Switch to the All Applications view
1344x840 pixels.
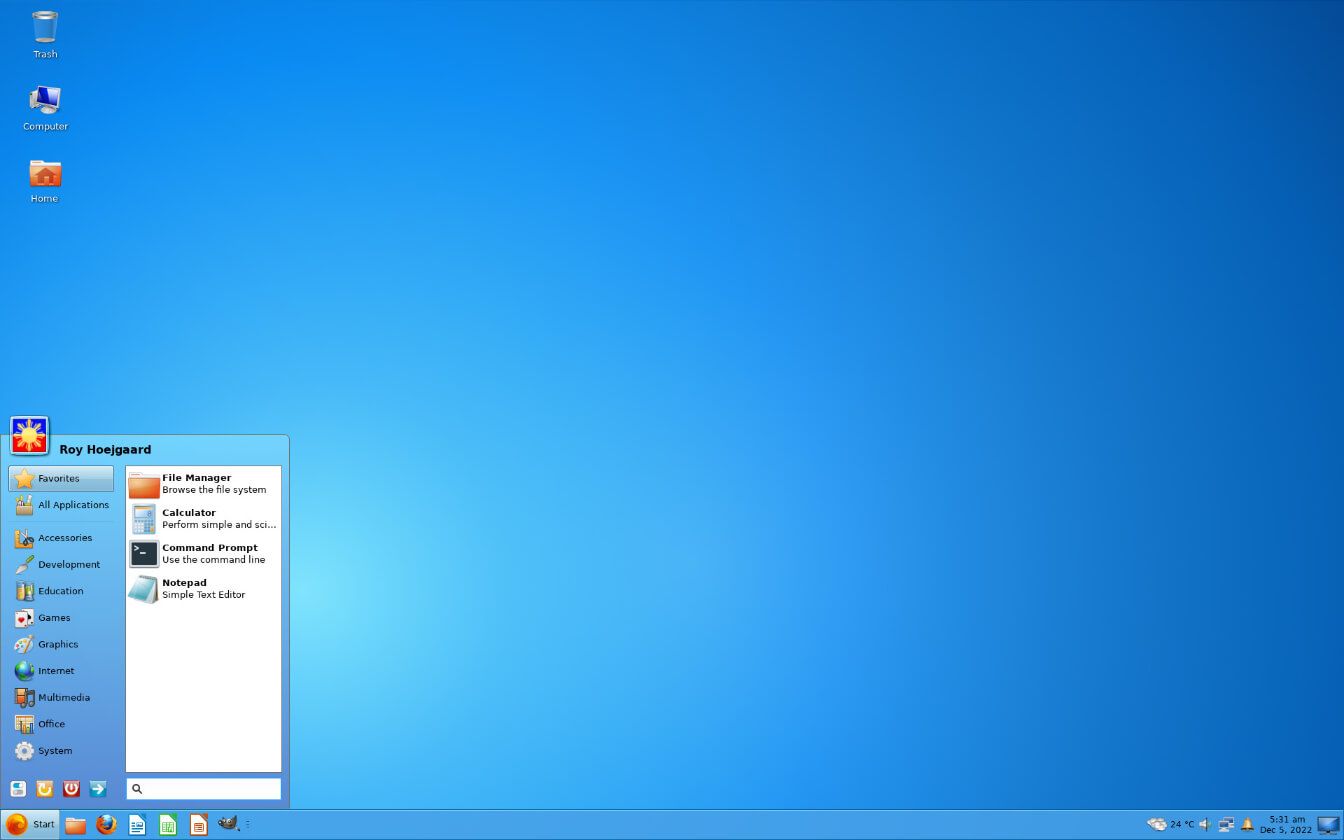coord(61,505)
